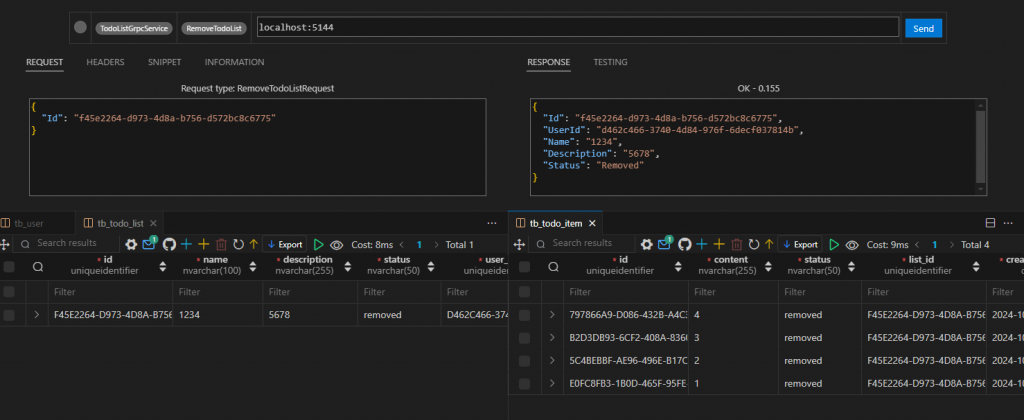Switch to the HEADERS tab
This screenshot has height=420, width=1024.
click(105, 62)
